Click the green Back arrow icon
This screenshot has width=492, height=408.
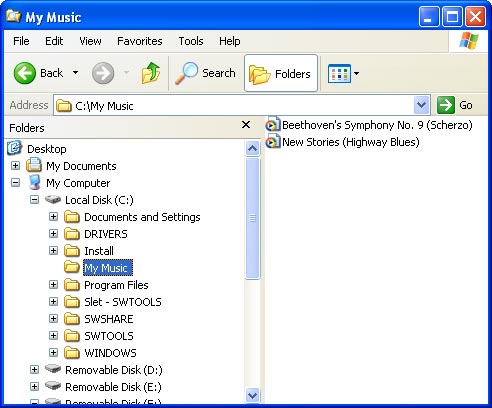click(x=24, y=73)
